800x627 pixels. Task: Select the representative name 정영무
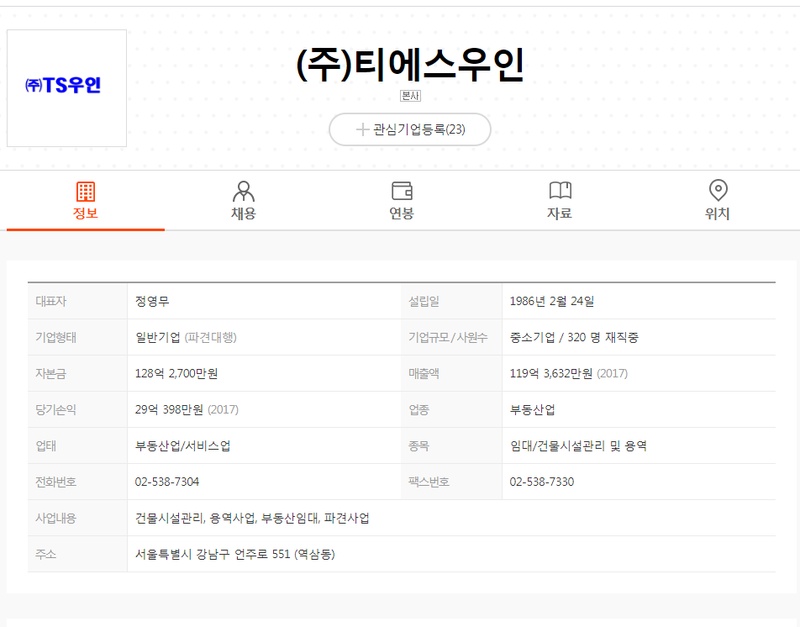[152, 301]
